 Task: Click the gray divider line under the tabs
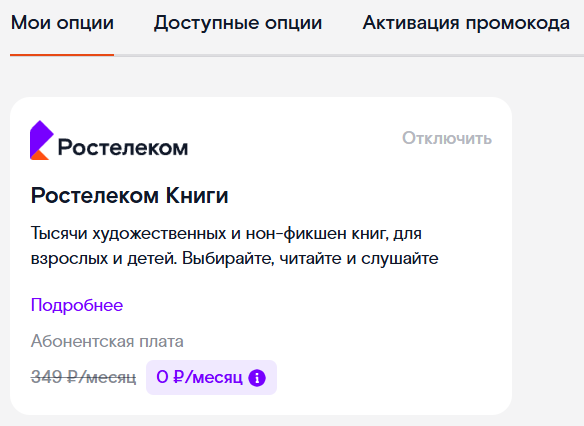(349, 55)
